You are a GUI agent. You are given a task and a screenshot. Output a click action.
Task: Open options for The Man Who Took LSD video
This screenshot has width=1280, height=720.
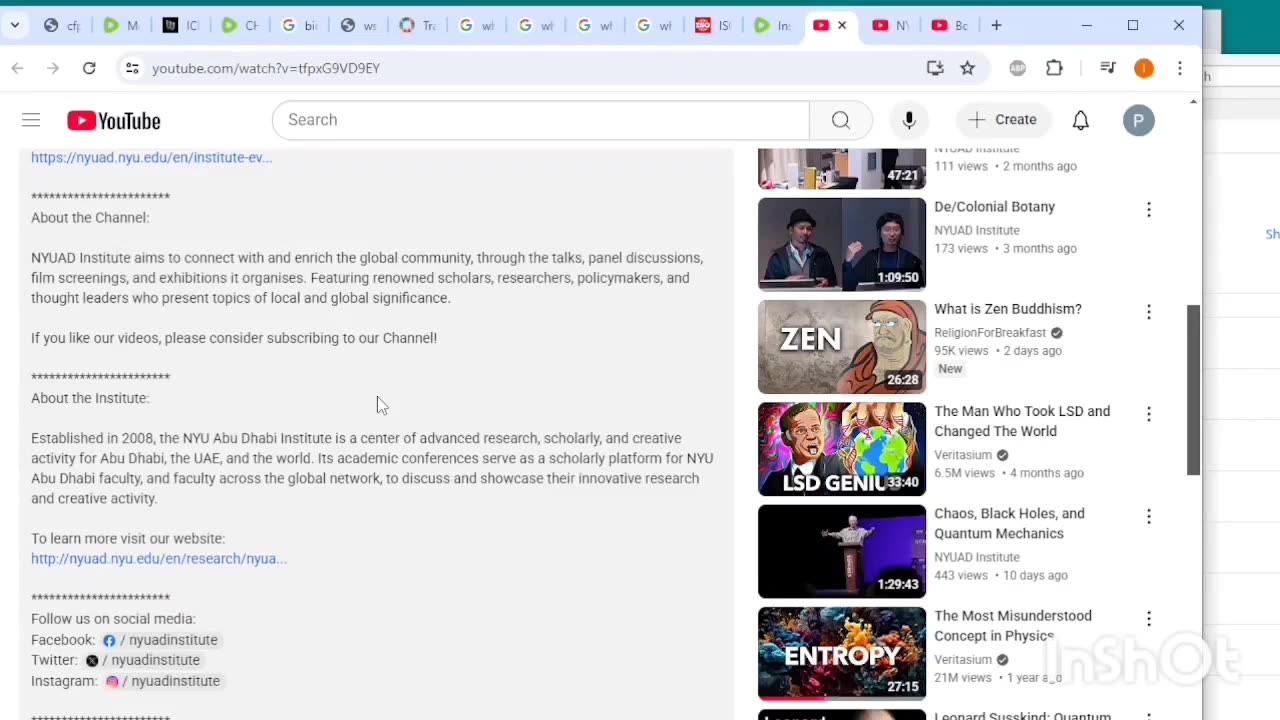(1149, 414)
